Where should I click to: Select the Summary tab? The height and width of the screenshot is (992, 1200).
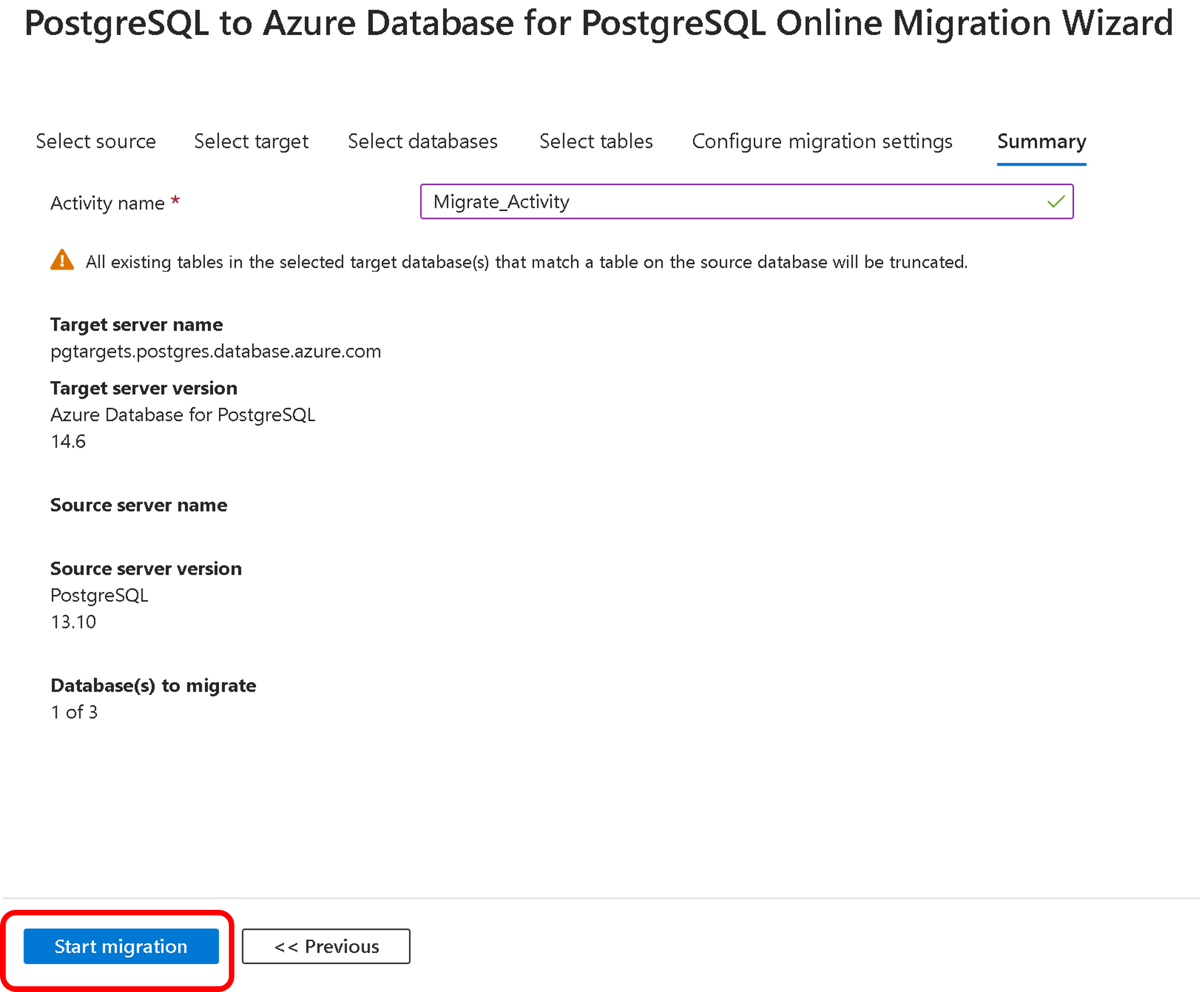[1041, 141]
